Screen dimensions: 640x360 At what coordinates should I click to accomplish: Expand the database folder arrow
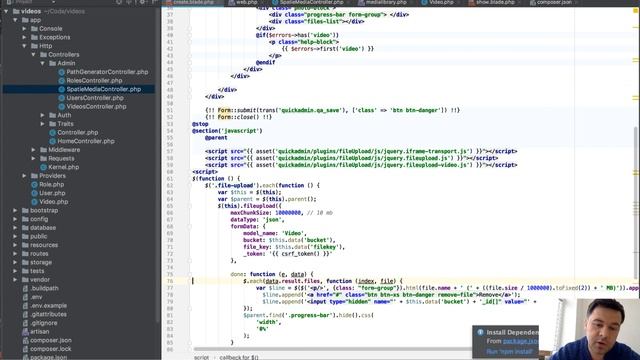pyautogui.click(x=16, y=228)
